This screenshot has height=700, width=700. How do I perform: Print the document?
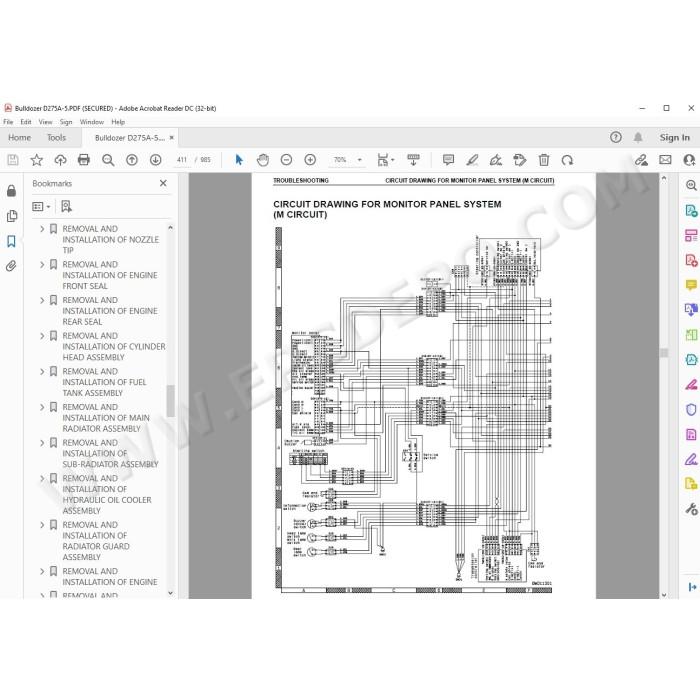coord(84,160)
